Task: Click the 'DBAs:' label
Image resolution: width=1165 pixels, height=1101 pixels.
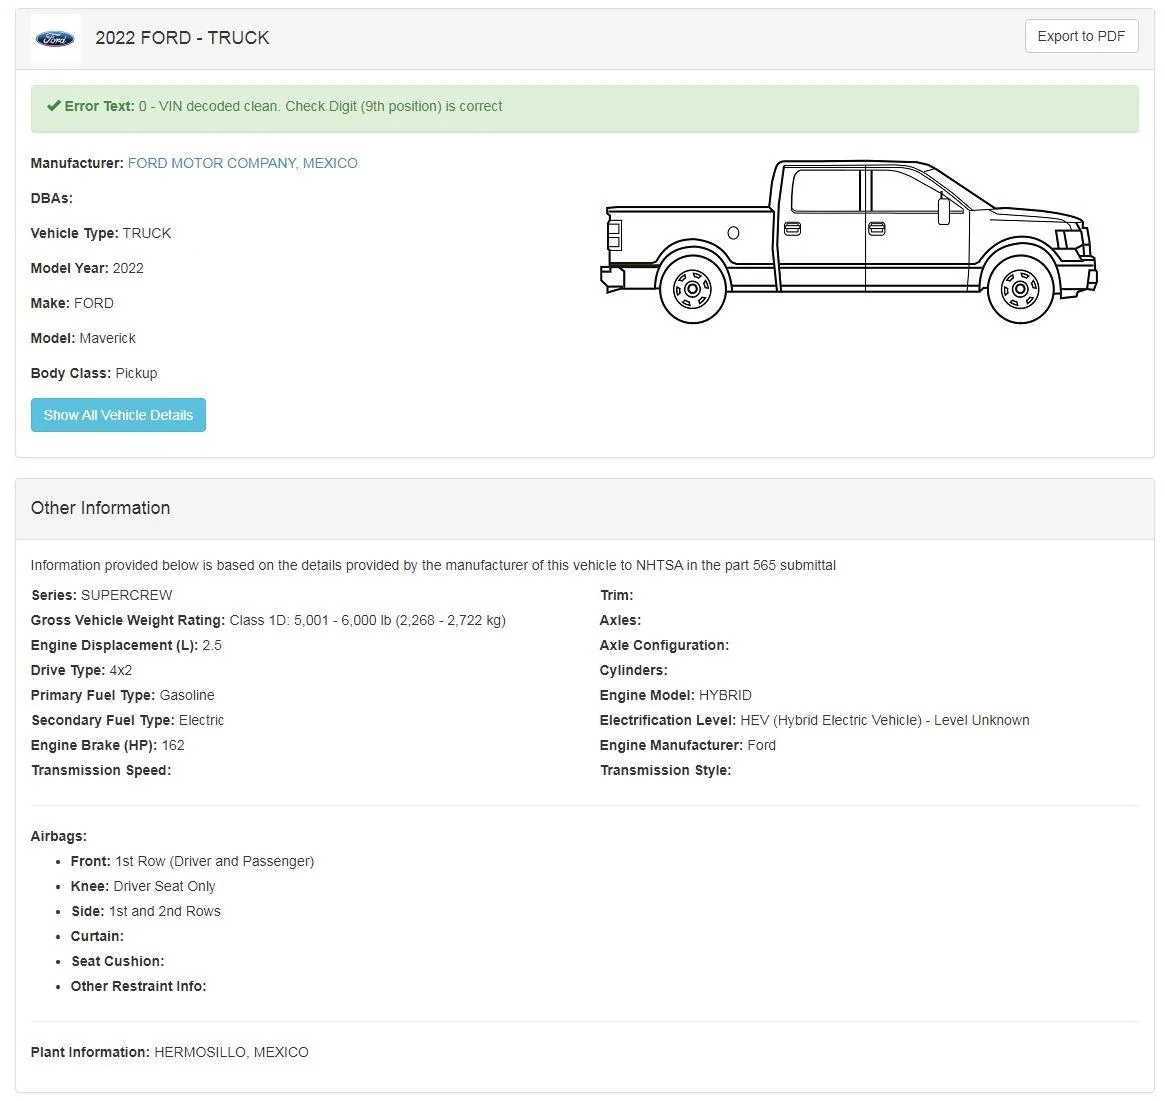Action: tap(51, 198)
